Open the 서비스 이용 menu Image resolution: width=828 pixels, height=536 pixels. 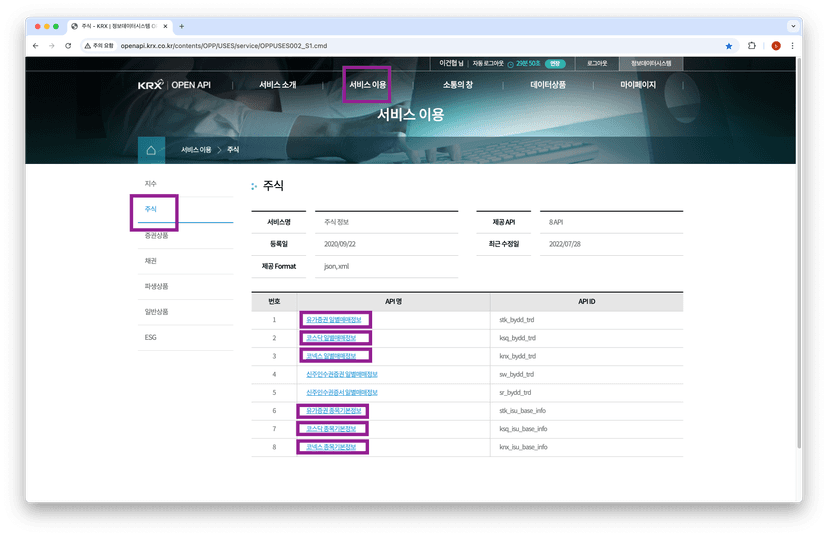point(368,84)
